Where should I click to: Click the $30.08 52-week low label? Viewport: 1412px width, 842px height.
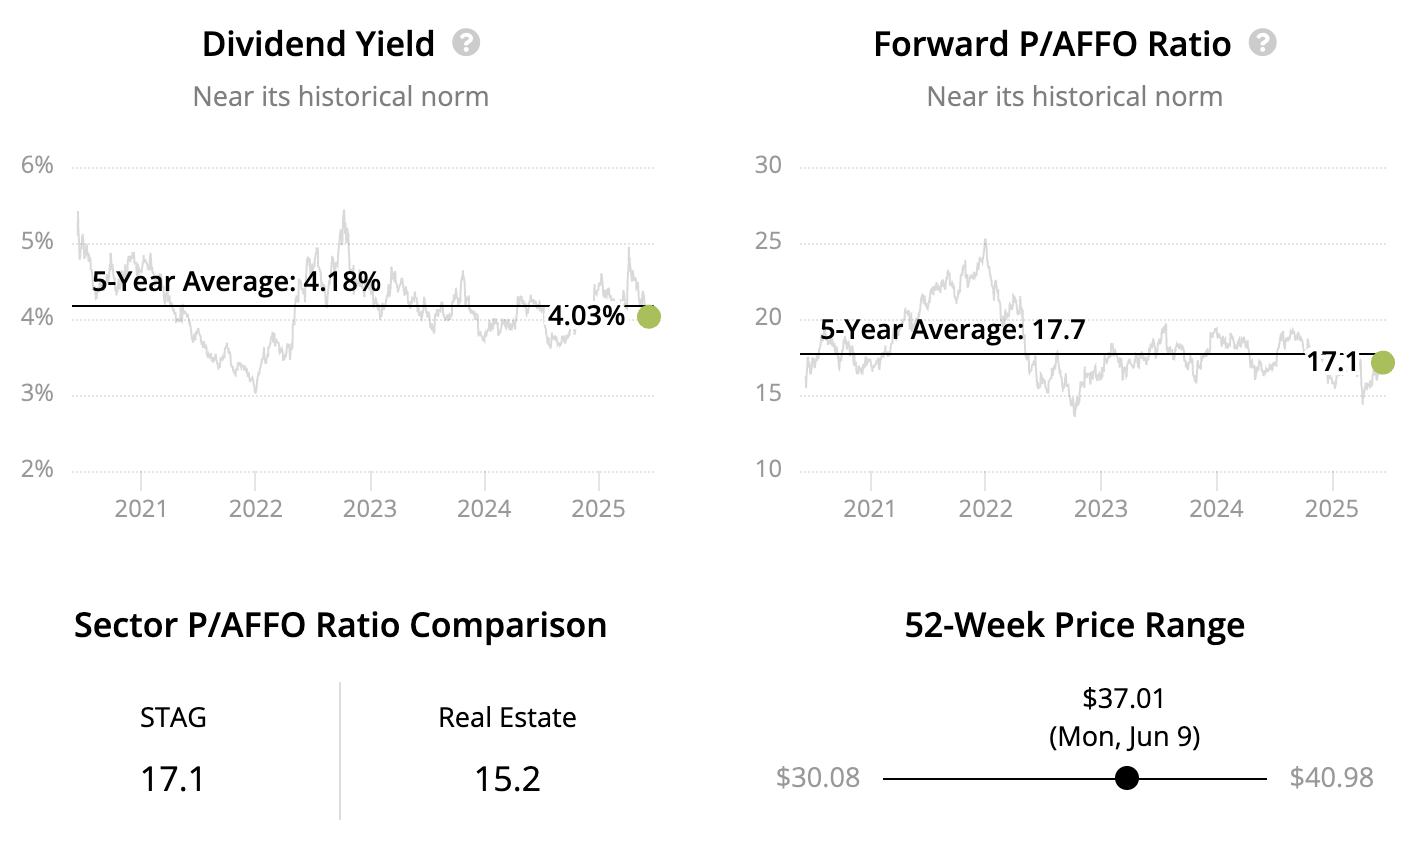tap(818, 778)
